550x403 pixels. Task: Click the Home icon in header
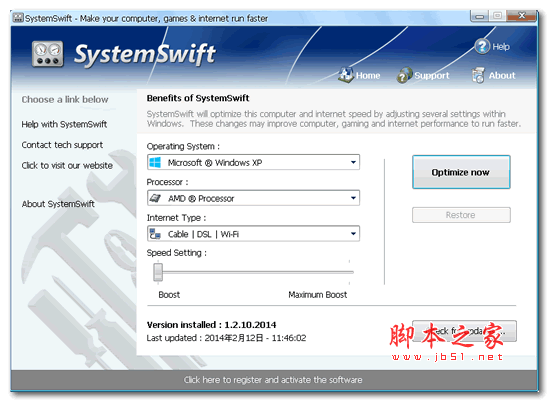point(346,75)
